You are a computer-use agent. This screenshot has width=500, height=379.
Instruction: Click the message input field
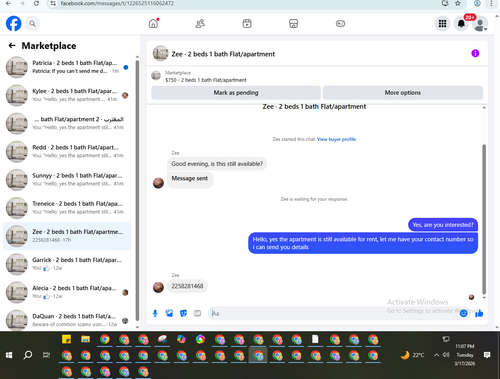333,313
